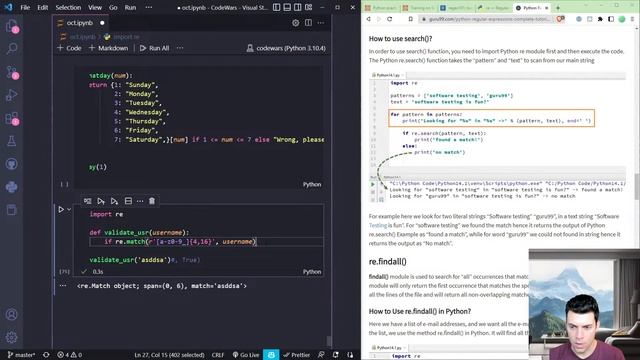Open notifications bell in status bar
This screenshot has width=640, height=360.
click(x=336, y=355)
